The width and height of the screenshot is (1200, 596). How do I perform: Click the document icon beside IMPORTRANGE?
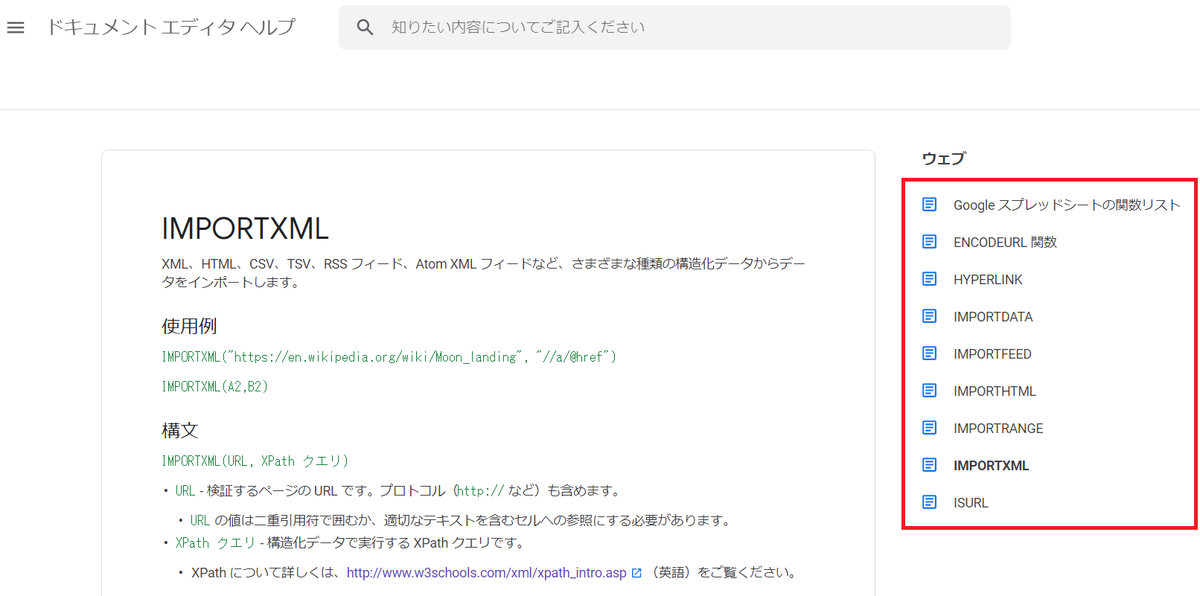[931, 428]
